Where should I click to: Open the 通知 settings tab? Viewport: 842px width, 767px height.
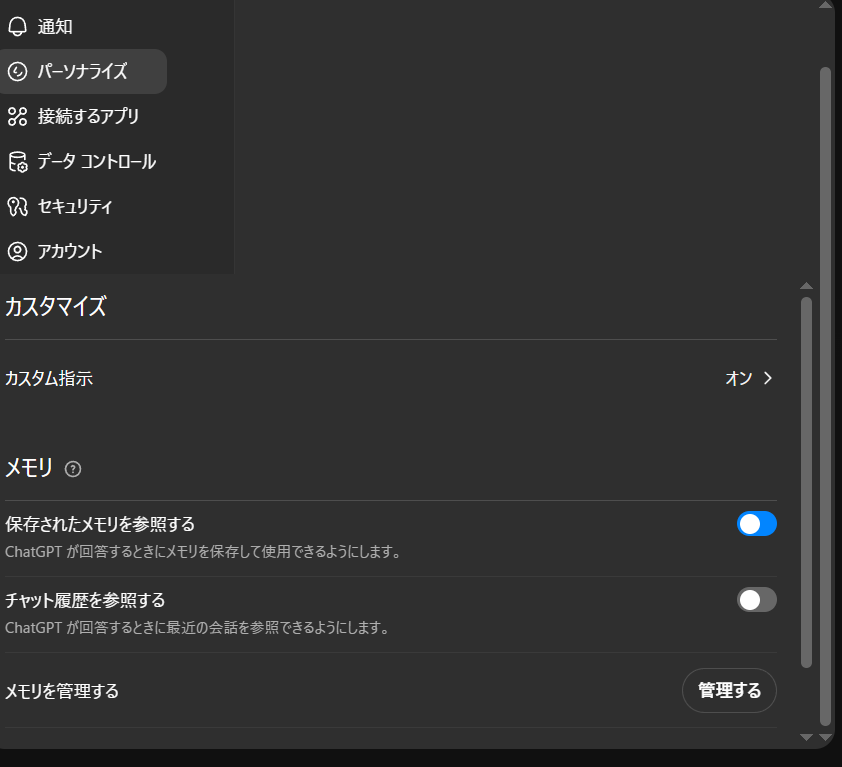pos(83,26)
